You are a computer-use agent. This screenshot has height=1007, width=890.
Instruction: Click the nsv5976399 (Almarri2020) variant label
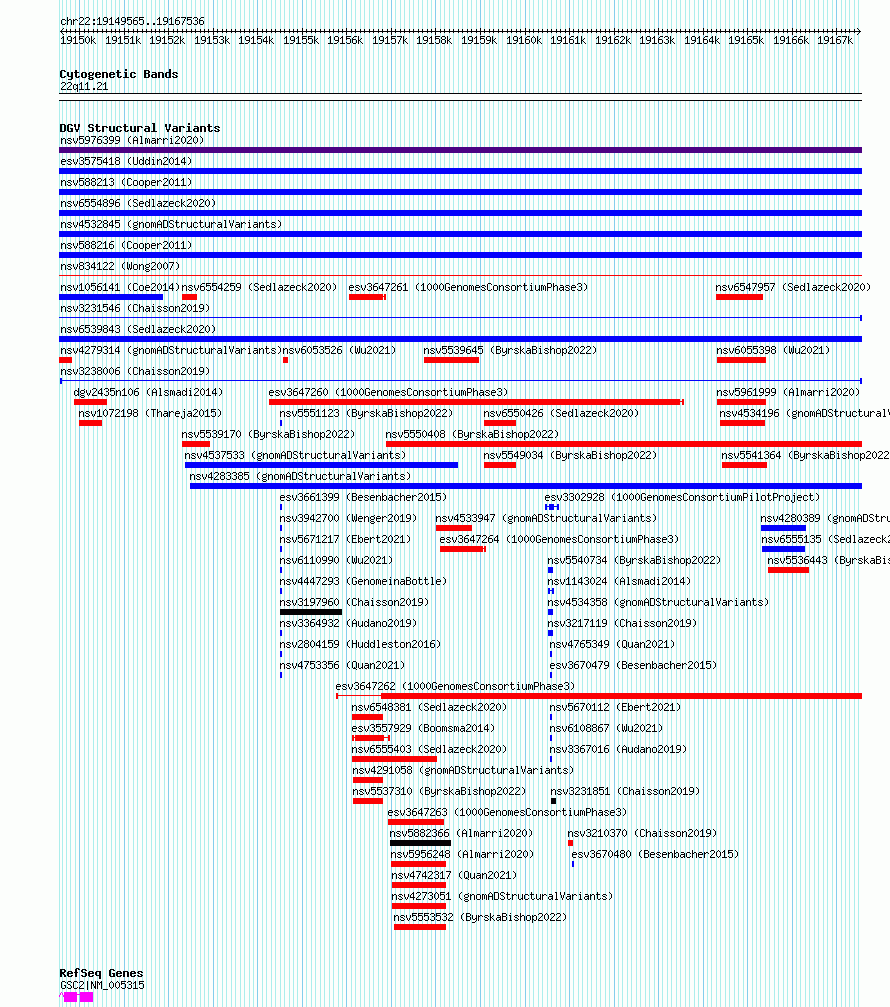click(x=132, y=140)
